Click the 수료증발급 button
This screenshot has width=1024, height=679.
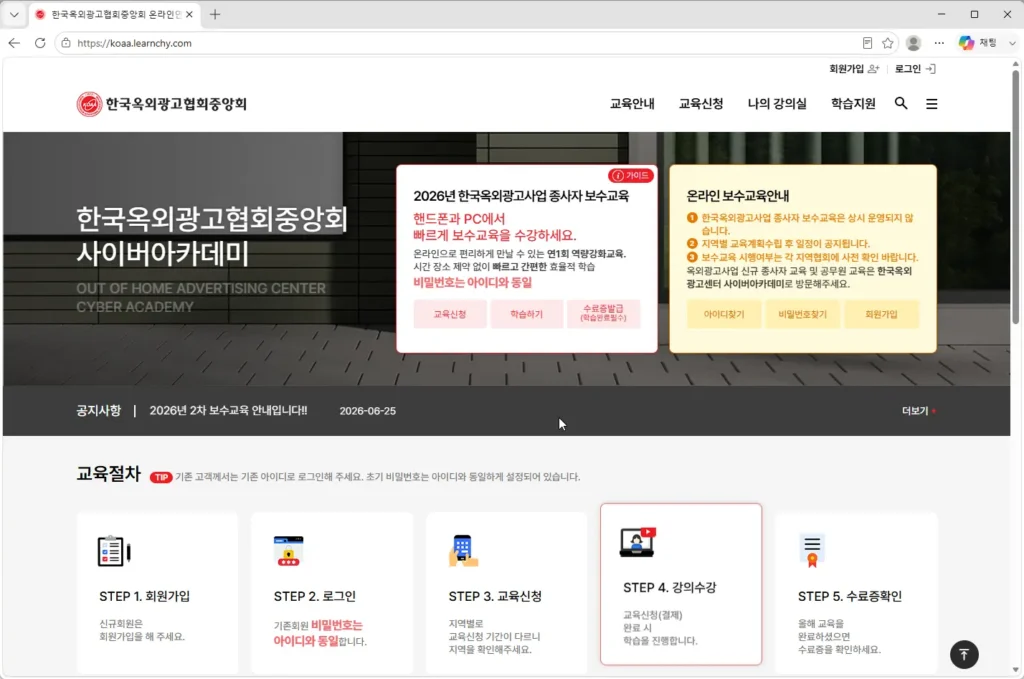tap(603, 313)
